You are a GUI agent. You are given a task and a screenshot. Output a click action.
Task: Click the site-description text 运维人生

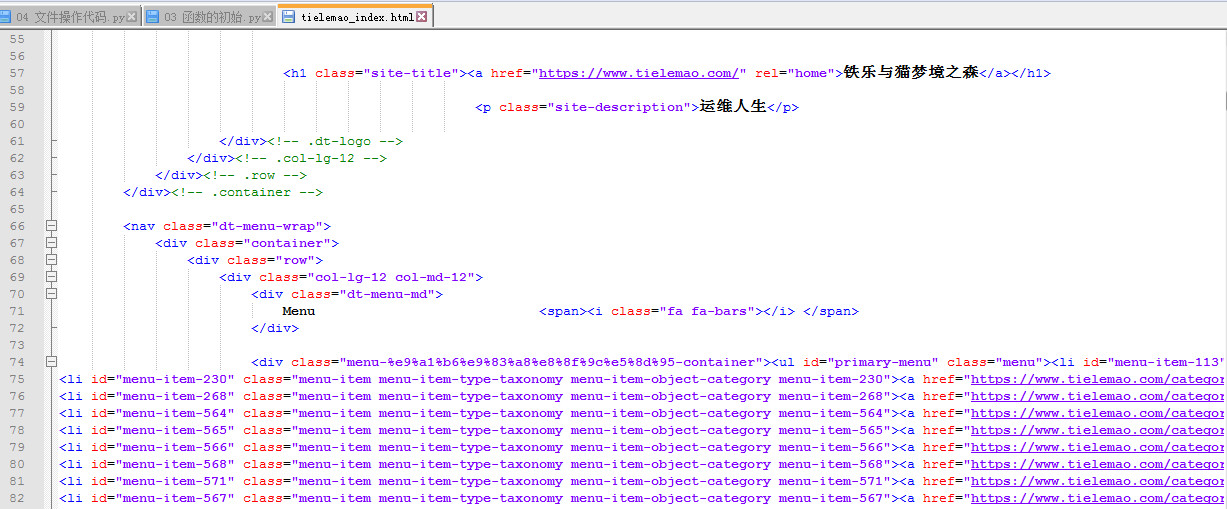coord(732,107)
